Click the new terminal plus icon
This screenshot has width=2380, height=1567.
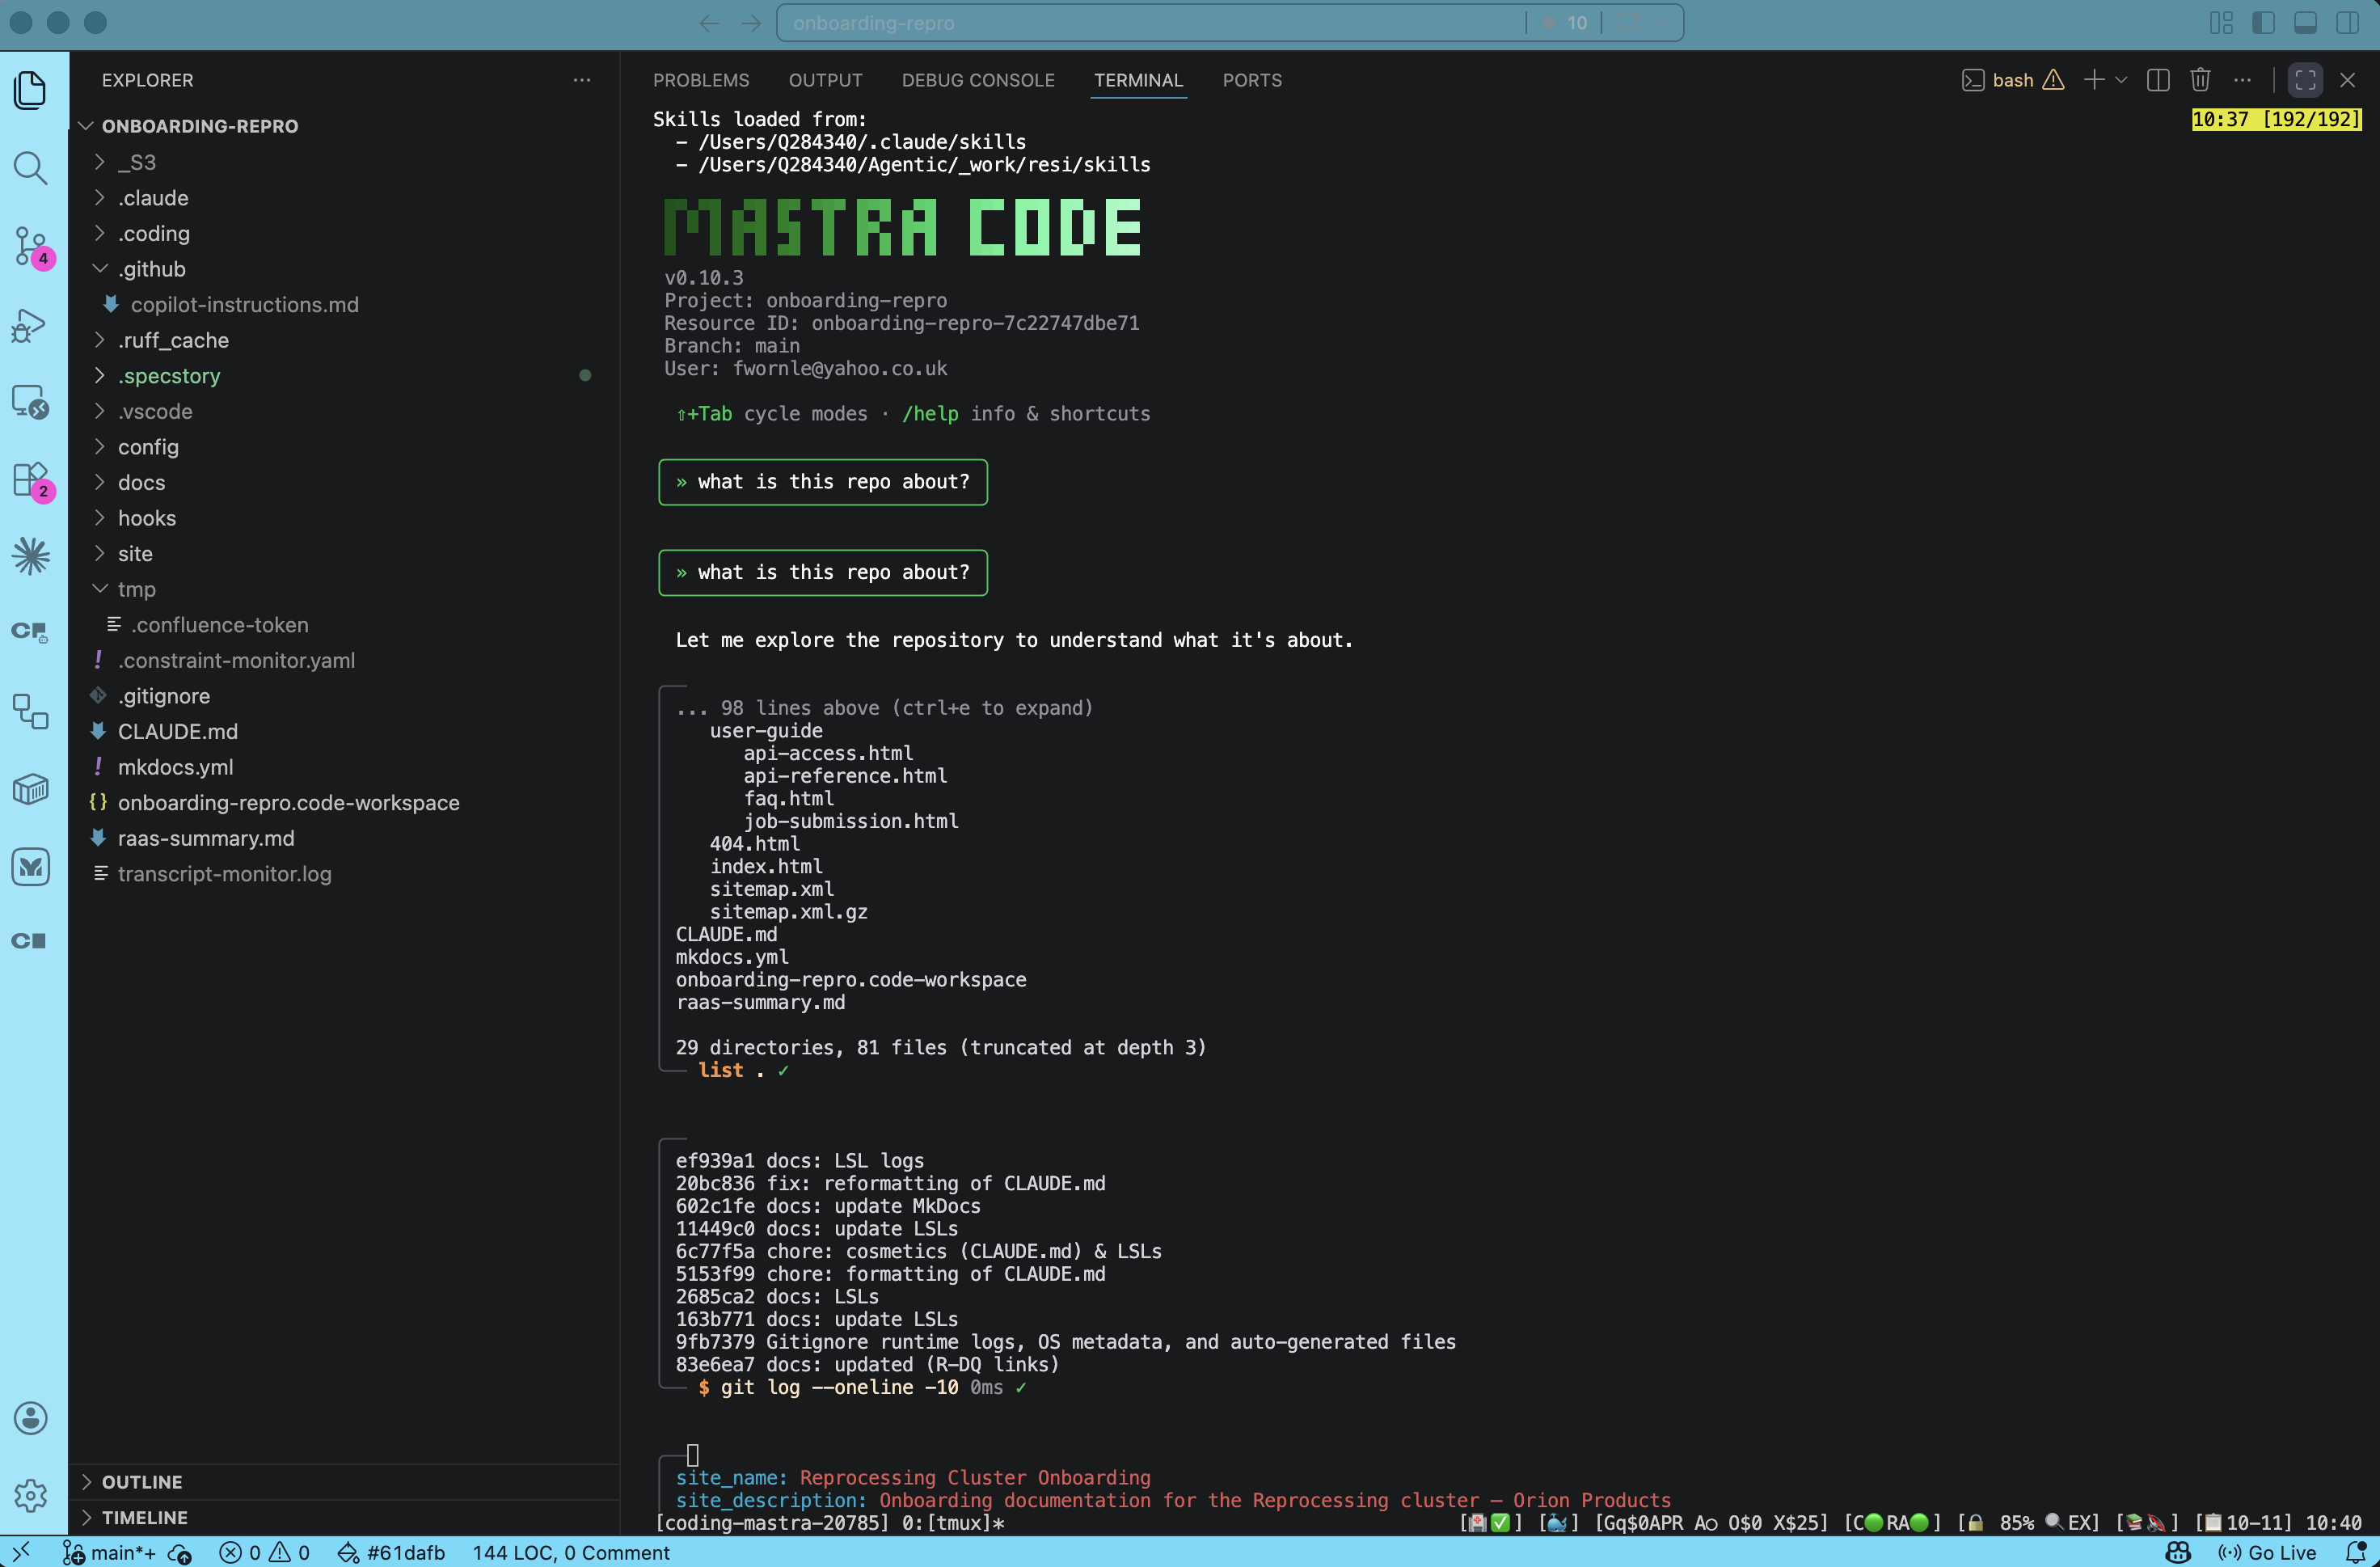tap(2094, 80)
